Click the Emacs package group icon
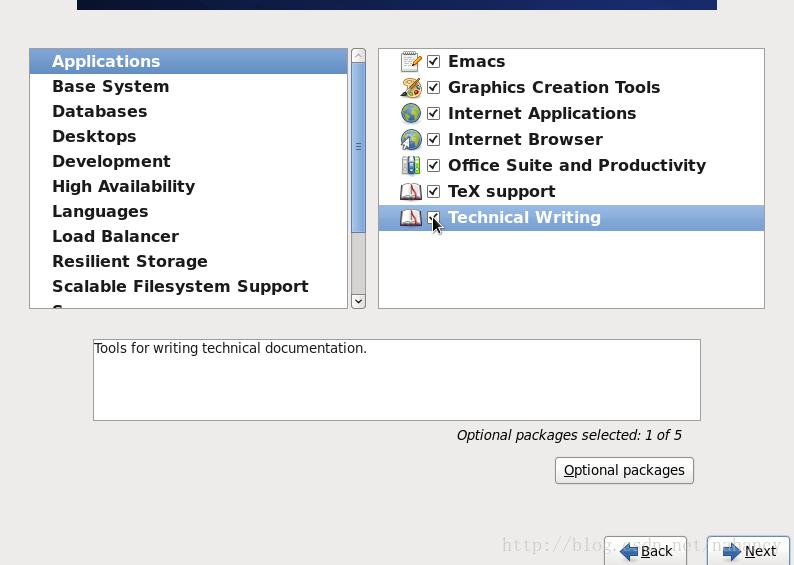Viewport: 794px width, 565px height. (411, 62)
